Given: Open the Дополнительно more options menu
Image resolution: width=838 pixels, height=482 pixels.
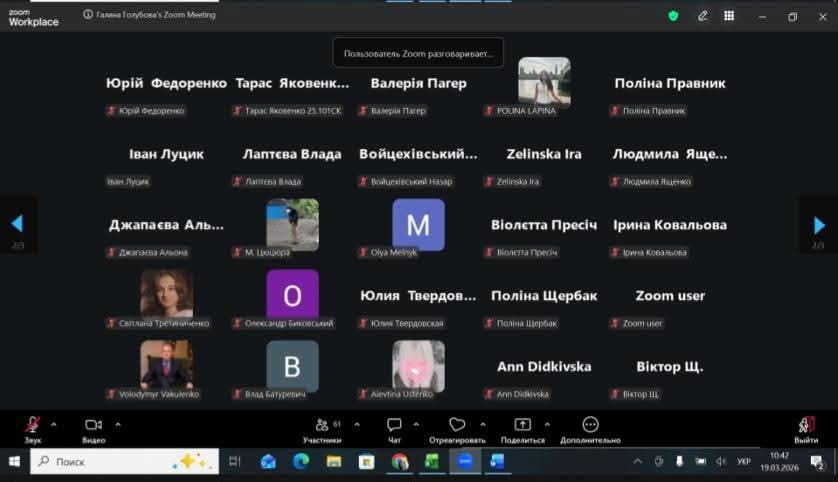Looking at the screenshot, I should 590,425.
